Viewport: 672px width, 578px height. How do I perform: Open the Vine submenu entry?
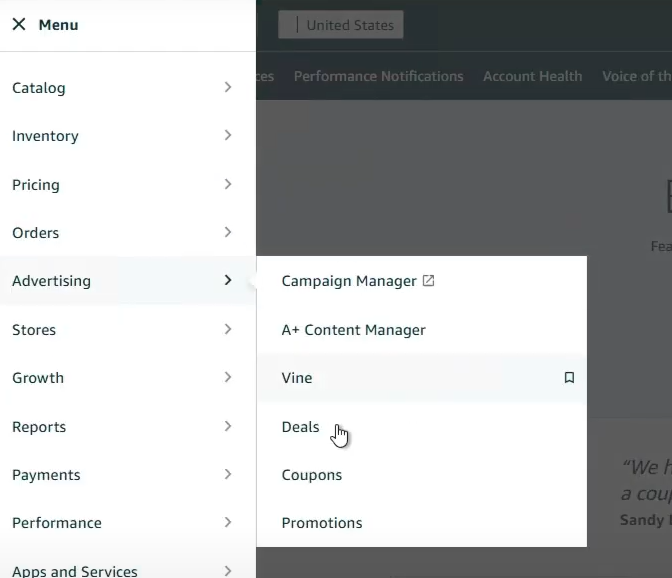pyautogui.click(x=422, y=378)
